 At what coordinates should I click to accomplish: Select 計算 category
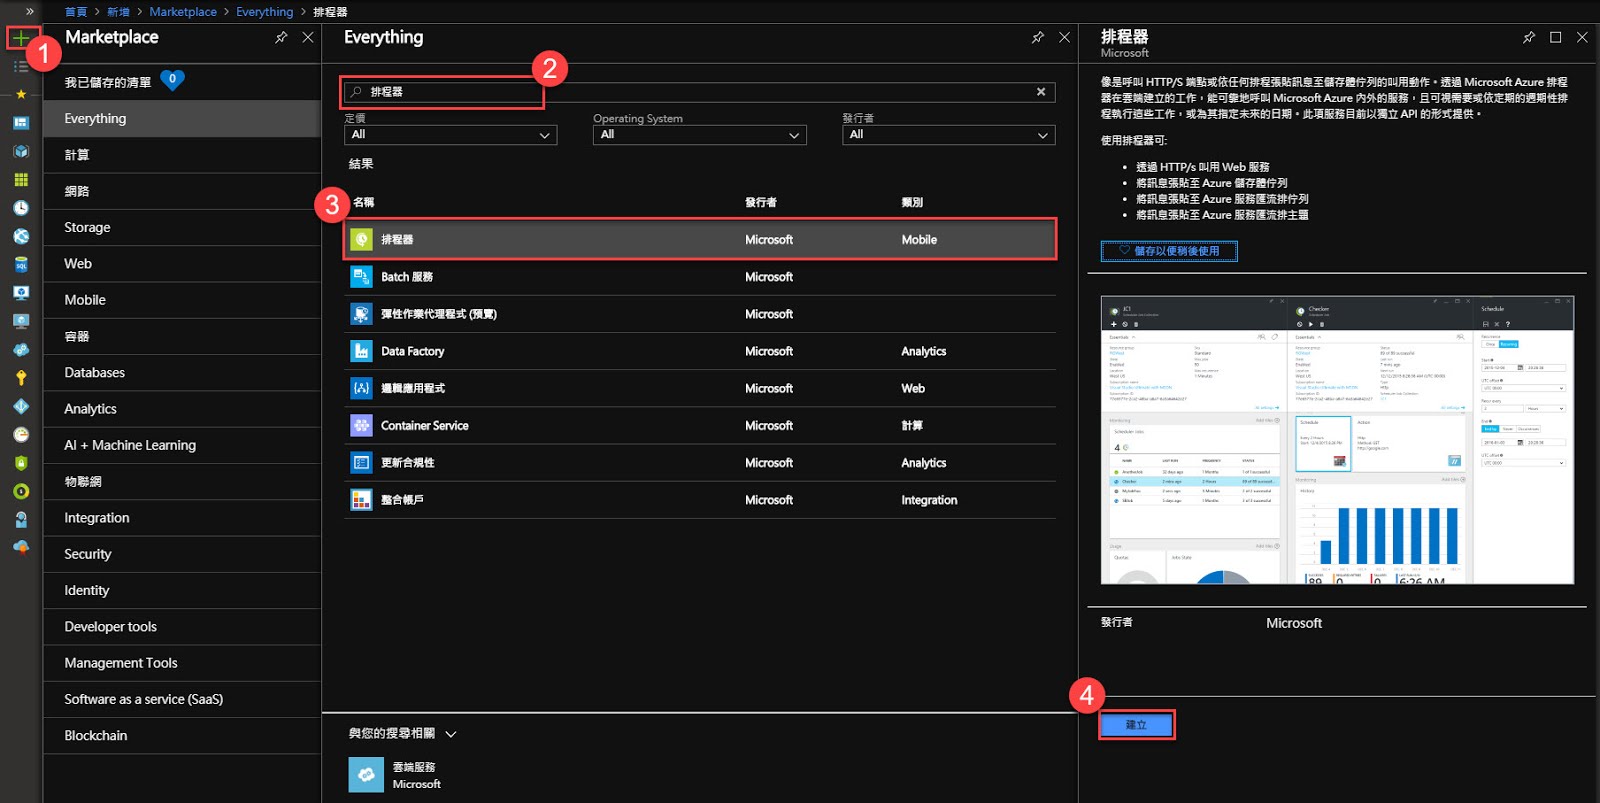182,155
